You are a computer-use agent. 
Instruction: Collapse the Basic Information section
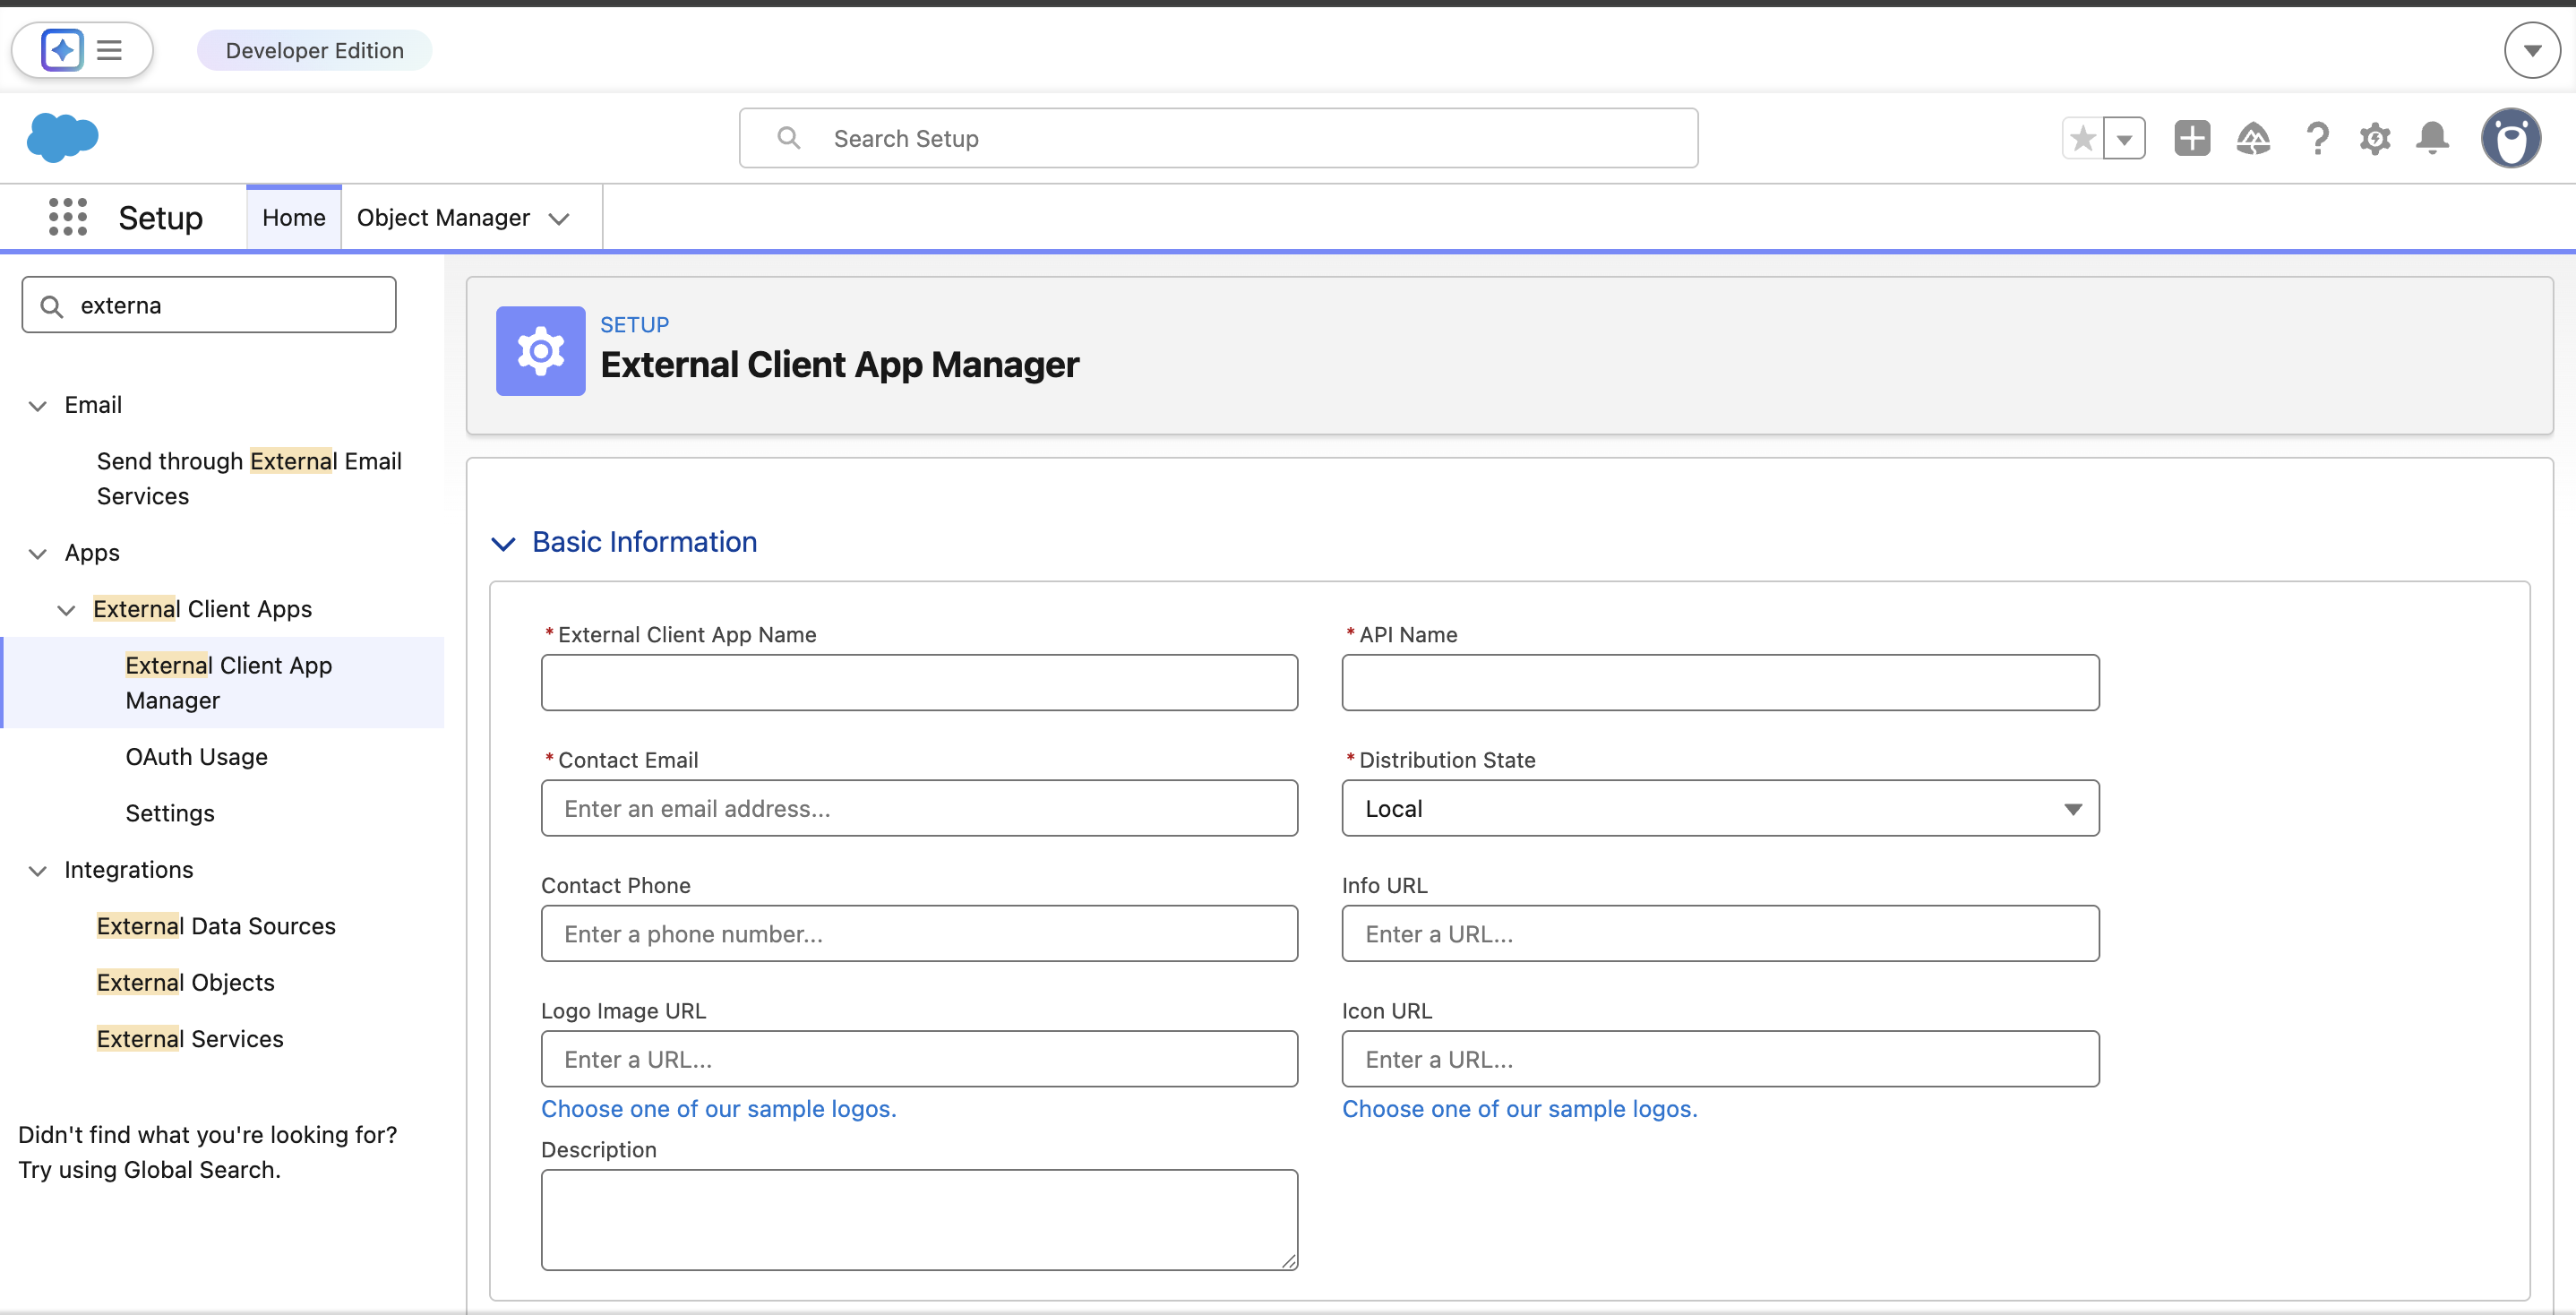pos(503,543)
